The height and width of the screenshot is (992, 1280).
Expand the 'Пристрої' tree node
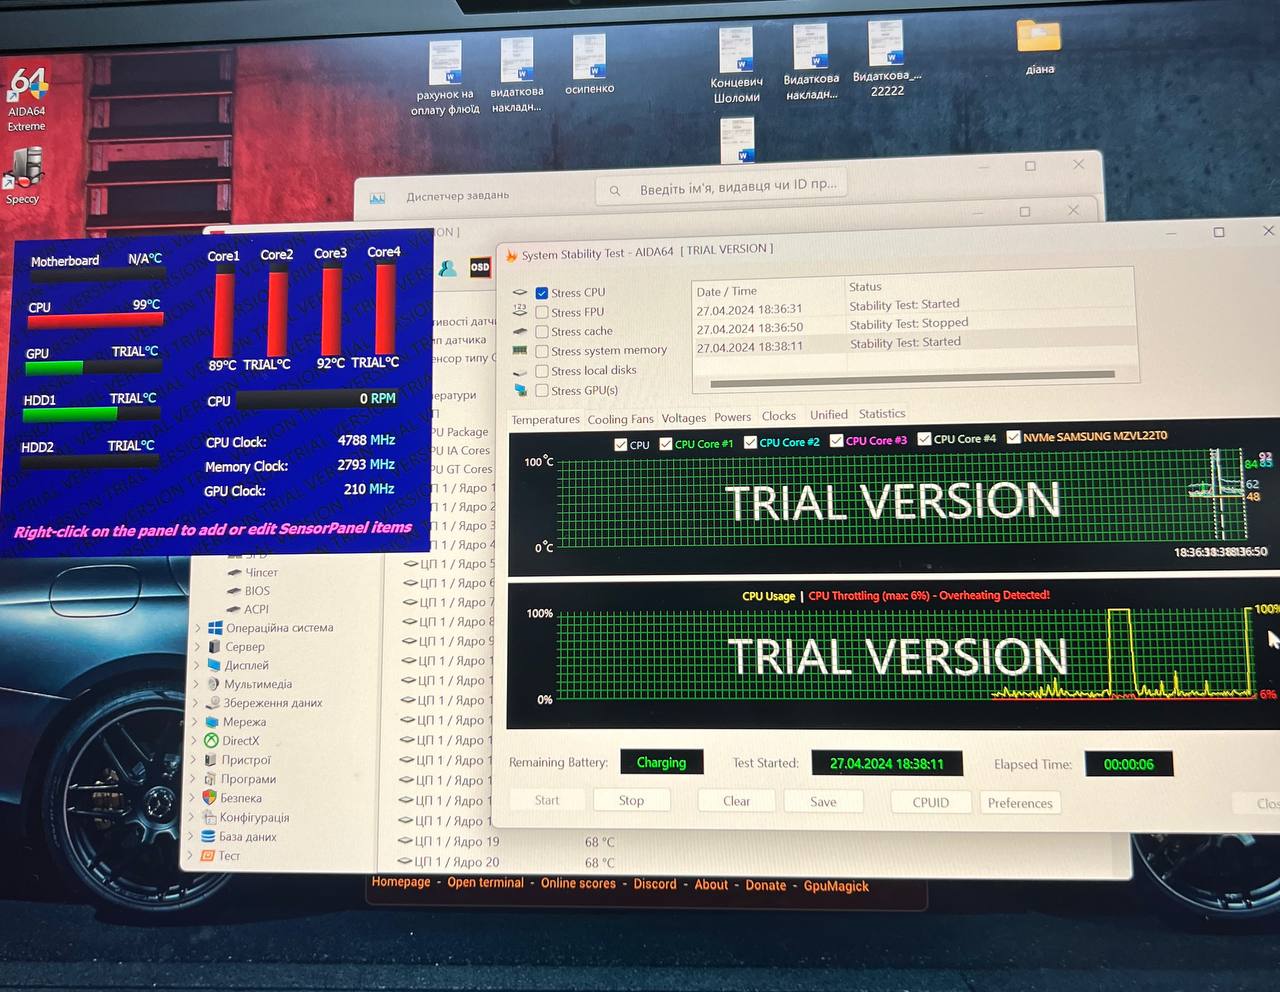(194, 760)
